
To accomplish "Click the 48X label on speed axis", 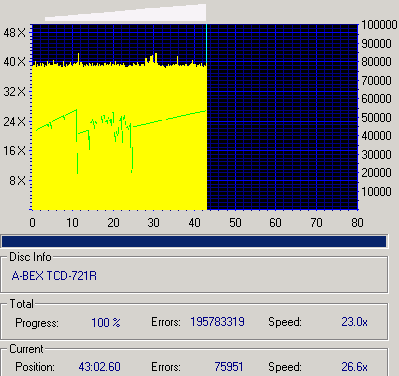I will point(14,33).
